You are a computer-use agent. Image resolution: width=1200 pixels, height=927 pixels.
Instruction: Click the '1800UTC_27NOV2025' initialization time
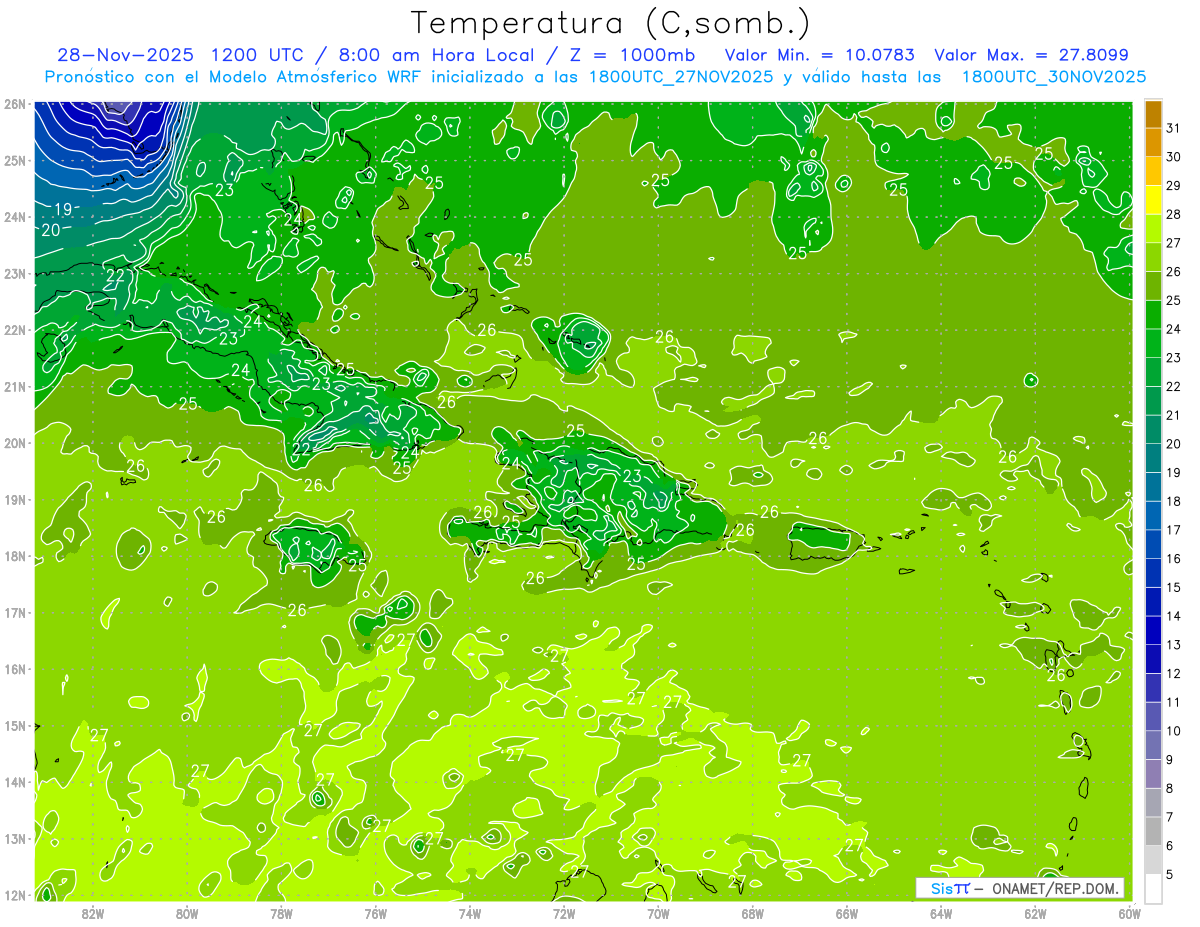677,77
